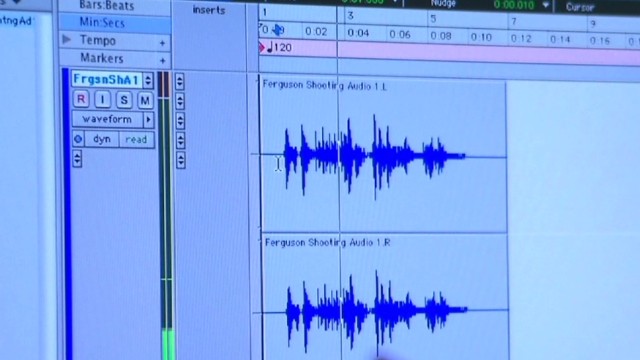This screenshot has height=360, width=640.
Task: Solo the FrgsnShA1 track
Action: coord(124,100)
